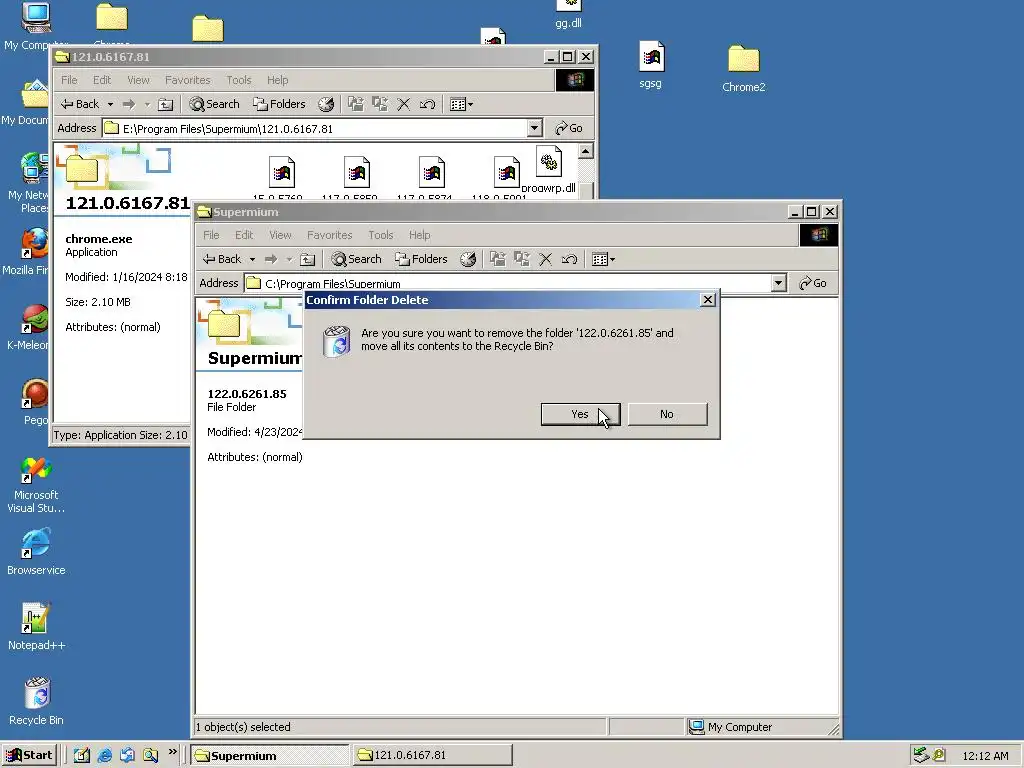This screenshot has width=1024, height=768.
Task: Open File menu in 121.0.6167.81 window
Action: click(x=69, y=80)
